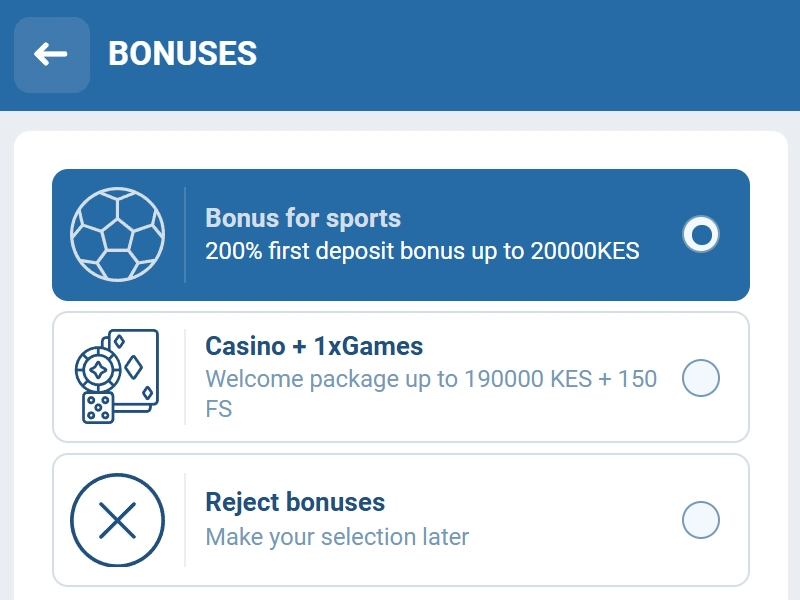Click the Welcome package description text

pyautogui.click(x=430, y=379)
